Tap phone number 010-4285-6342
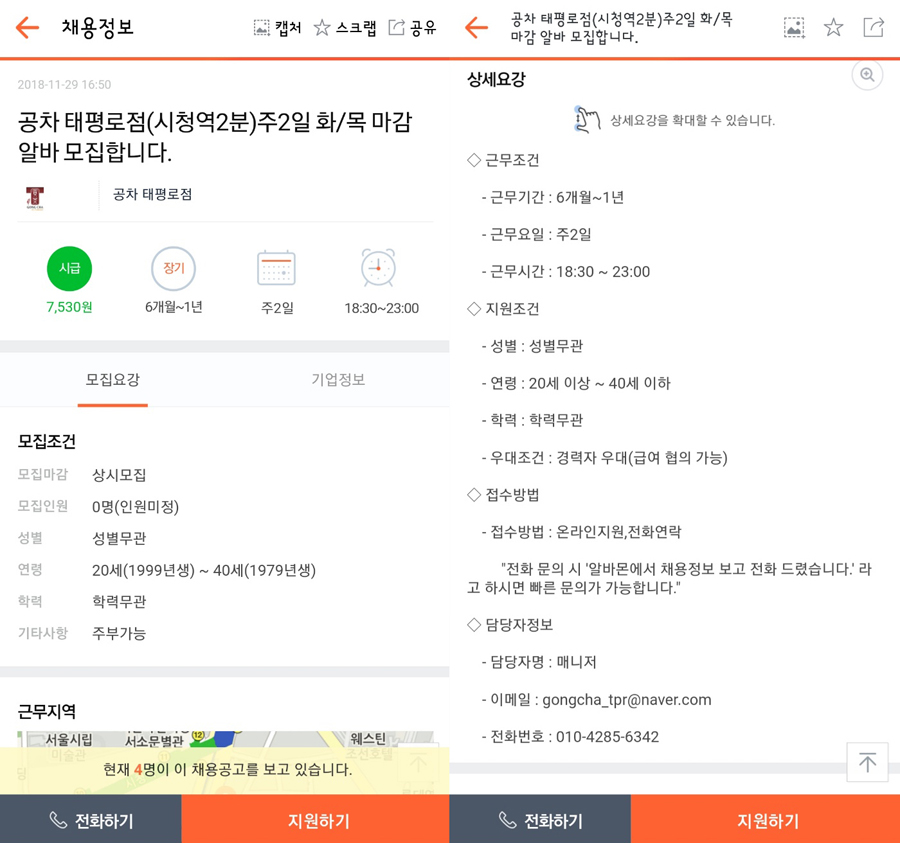The width and height of the screenshot is (900, 843). [607, 737]
